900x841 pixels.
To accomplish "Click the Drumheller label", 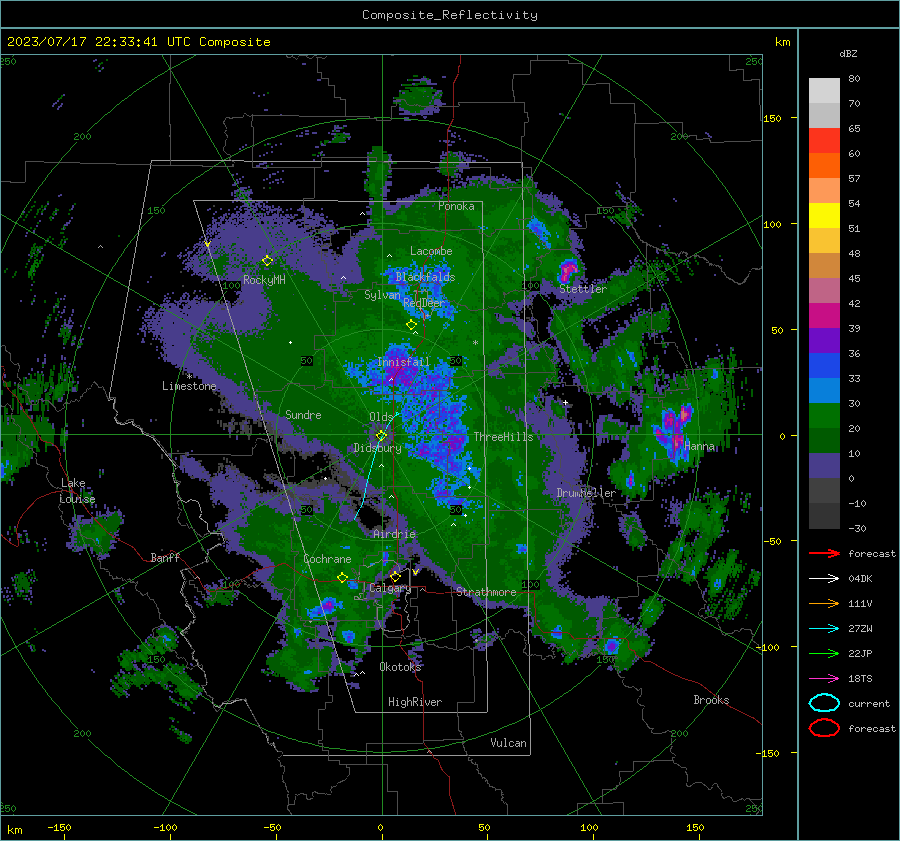I will pos(586,493).
